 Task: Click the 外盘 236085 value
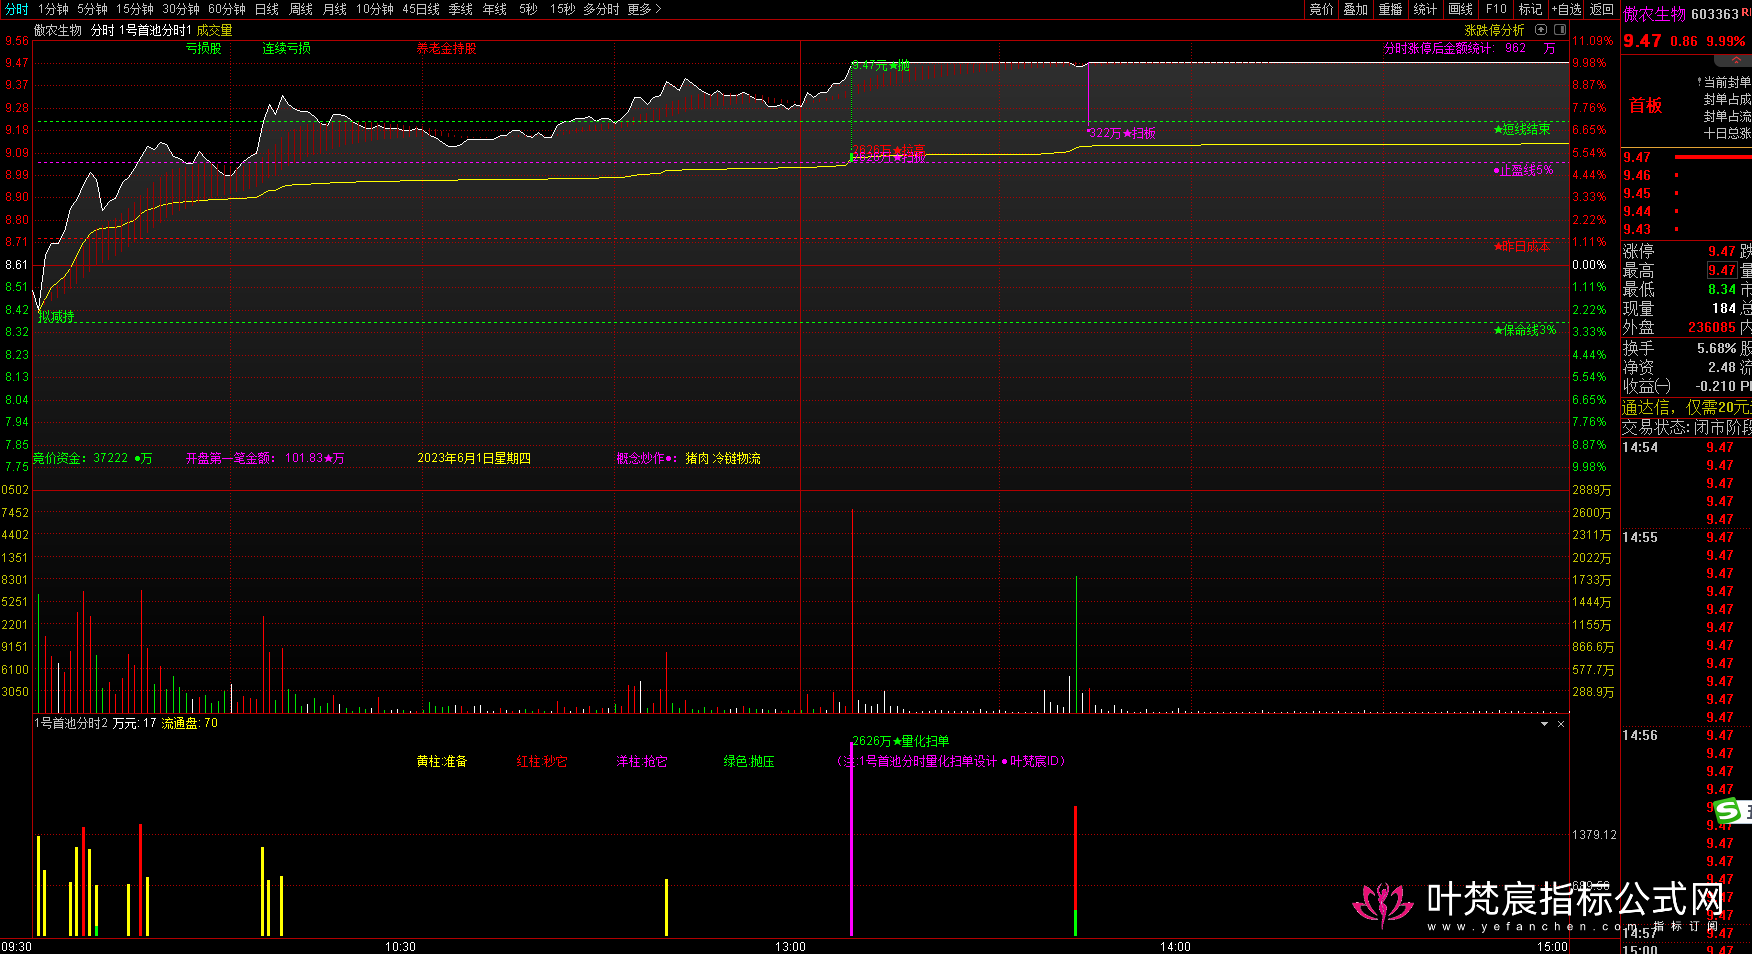click(x=1712, y=327)
